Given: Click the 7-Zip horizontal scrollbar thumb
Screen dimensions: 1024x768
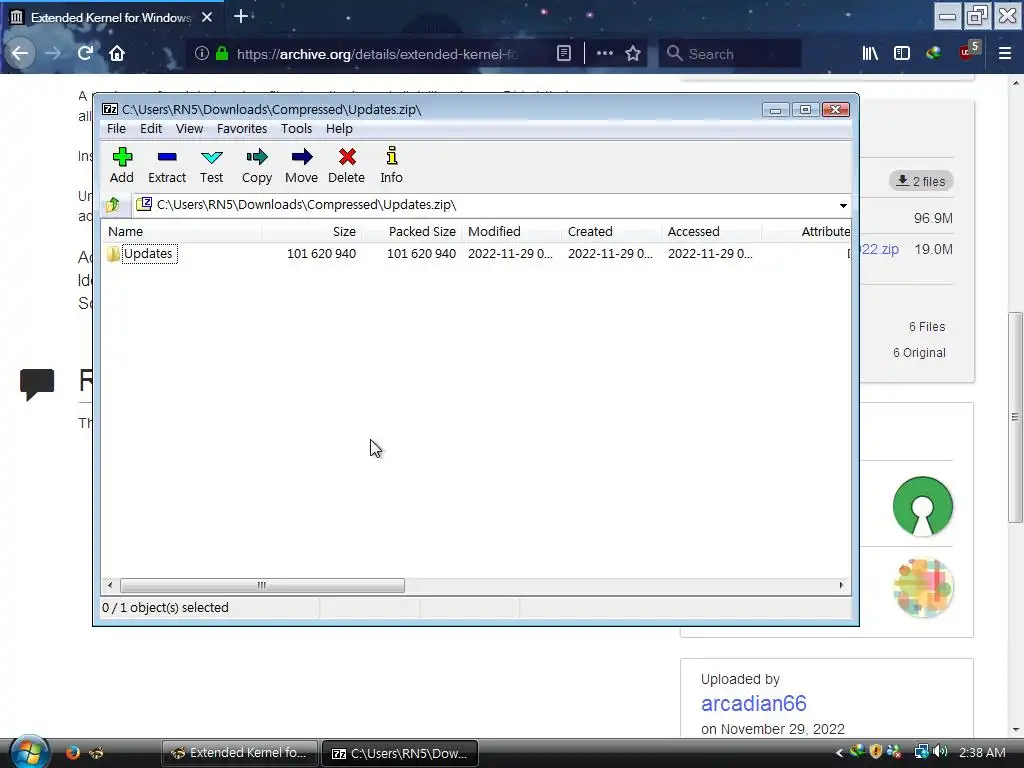Looking at the screenshot, I should 262,585.
